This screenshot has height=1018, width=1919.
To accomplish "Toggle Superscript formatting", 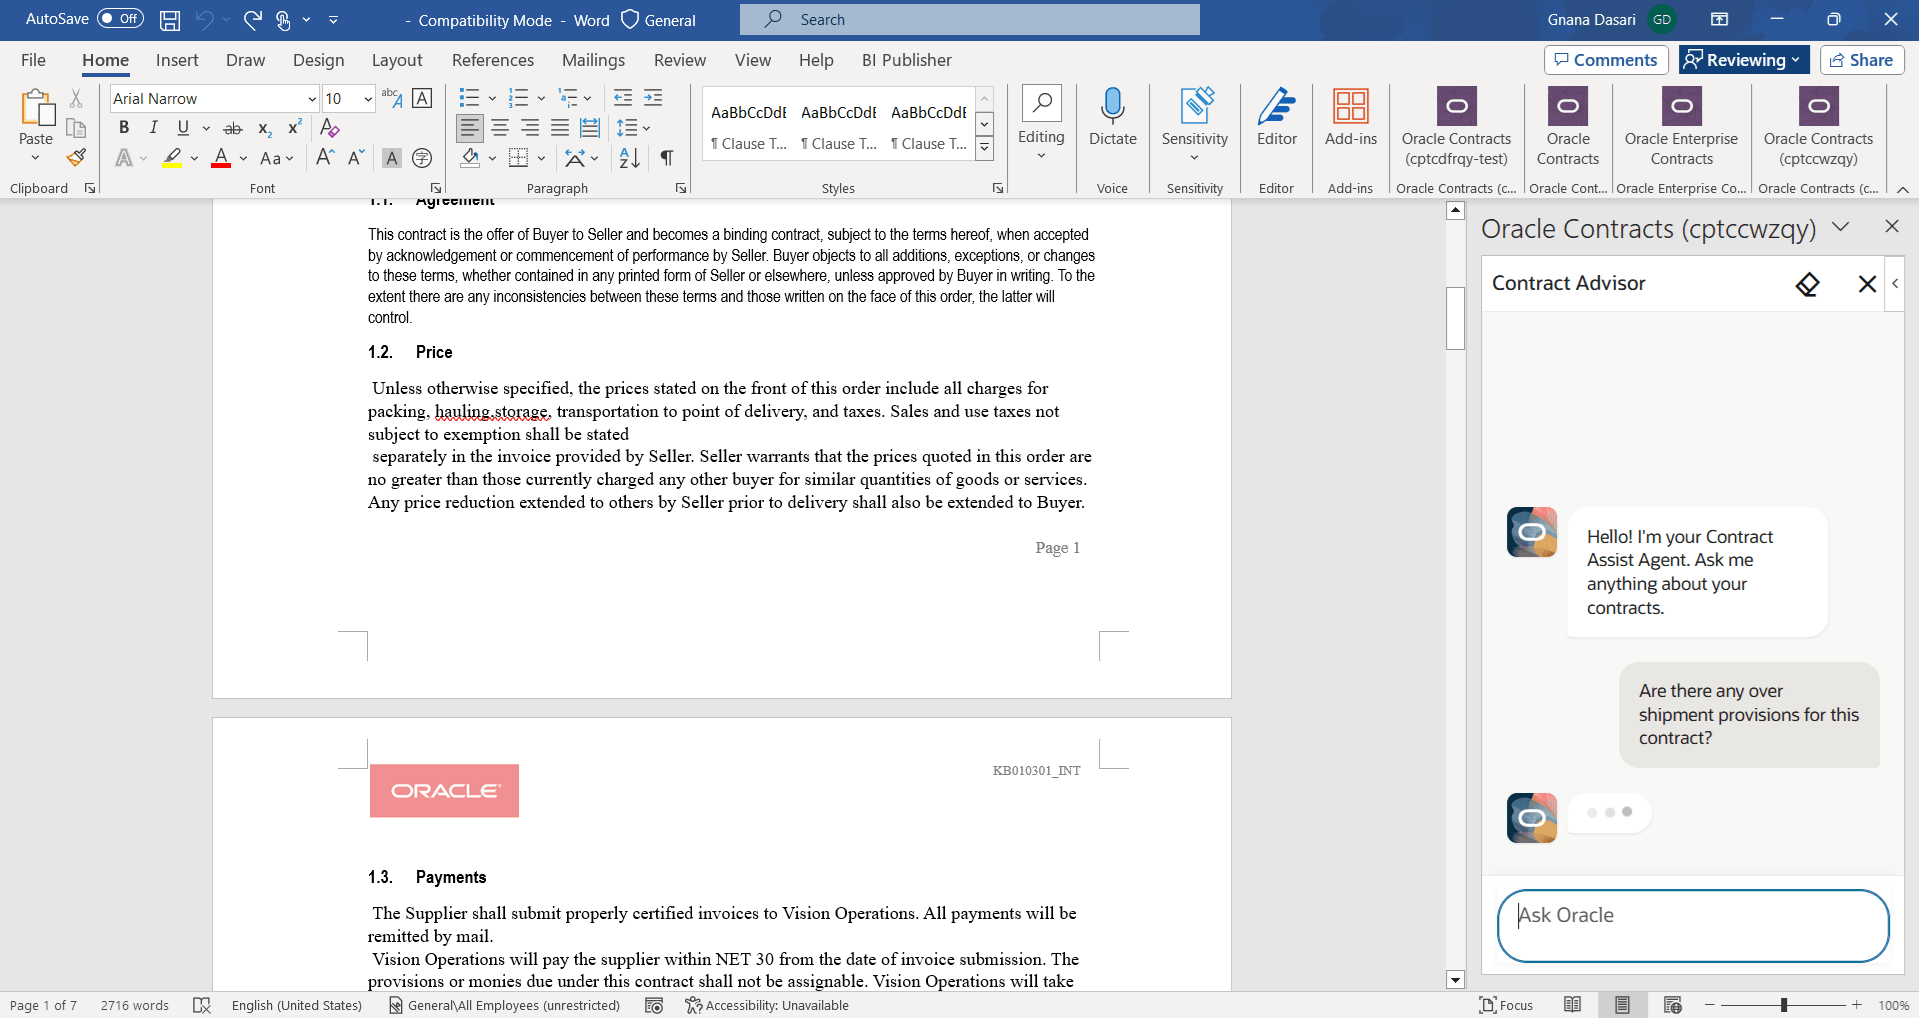I will 294,128.
